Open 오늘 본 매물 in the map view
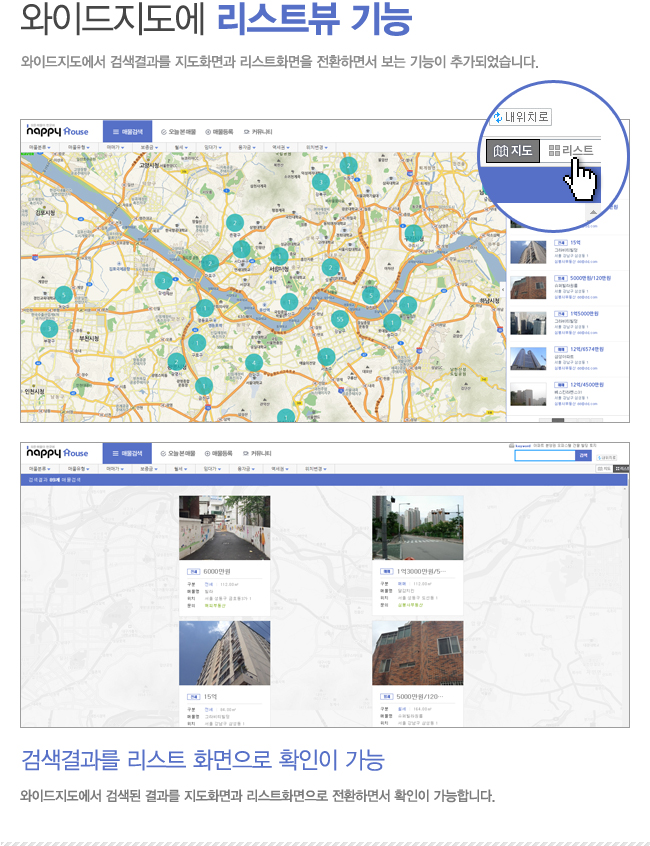The image size is (650, 846). pyautogui.click(x=179, y=132)
